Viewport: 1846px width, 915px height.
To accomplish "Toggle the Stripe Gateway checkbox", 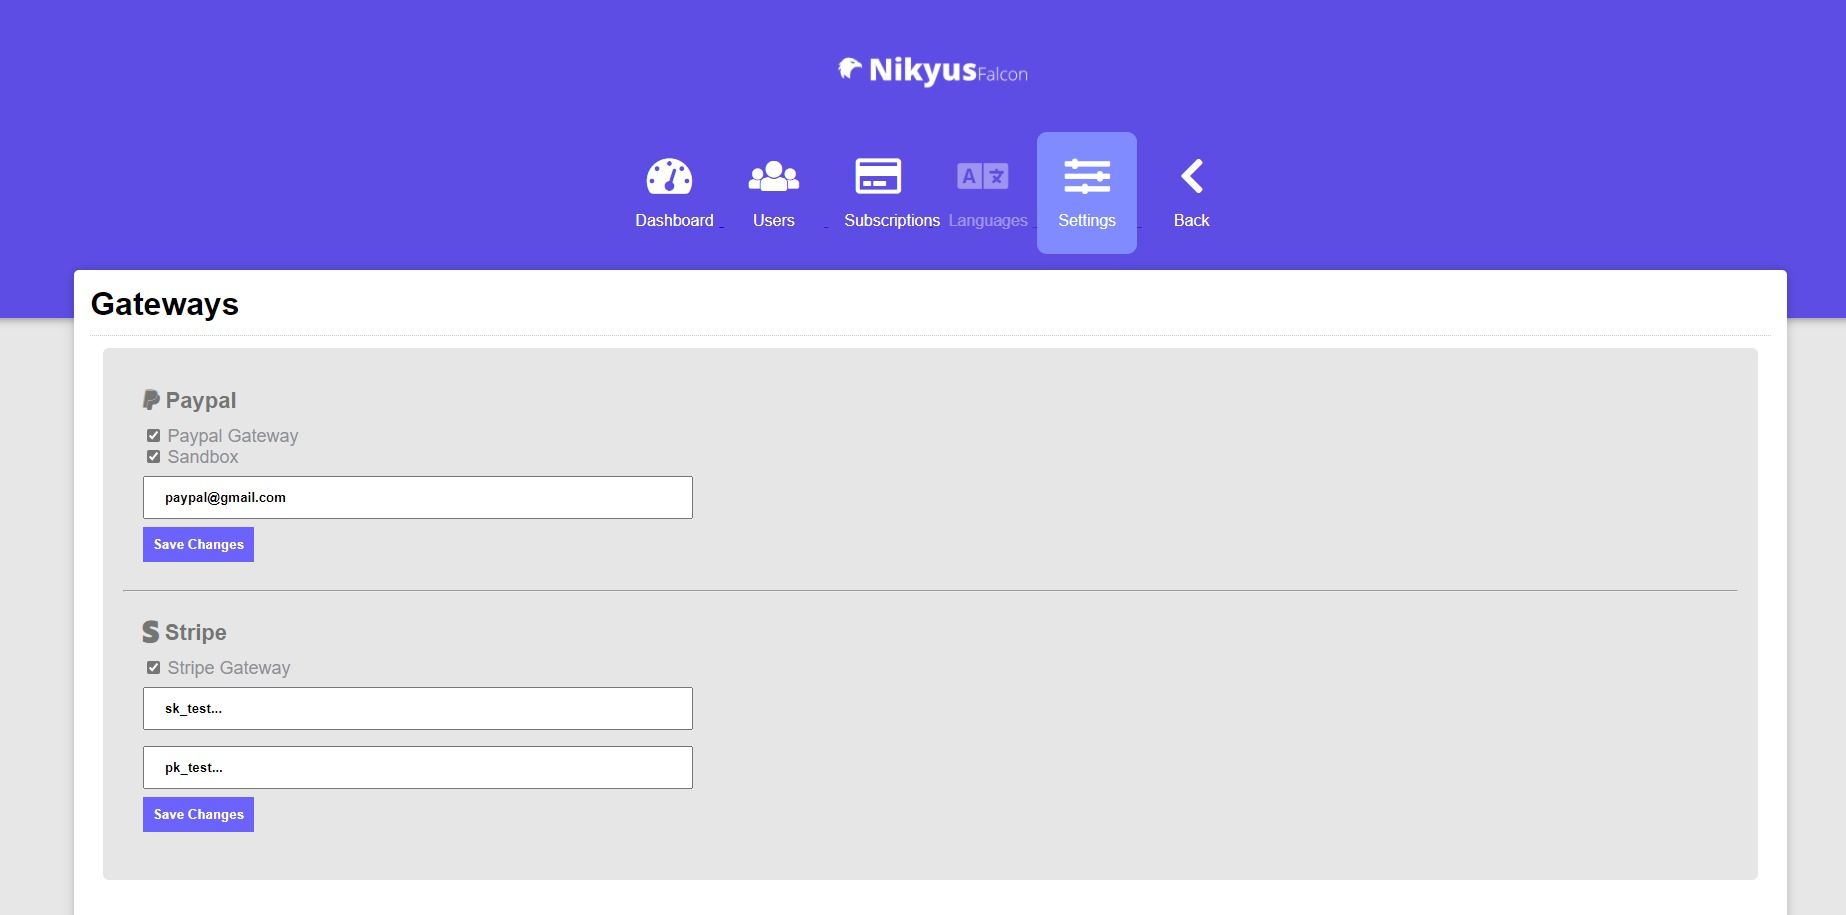I will point(153,668).
